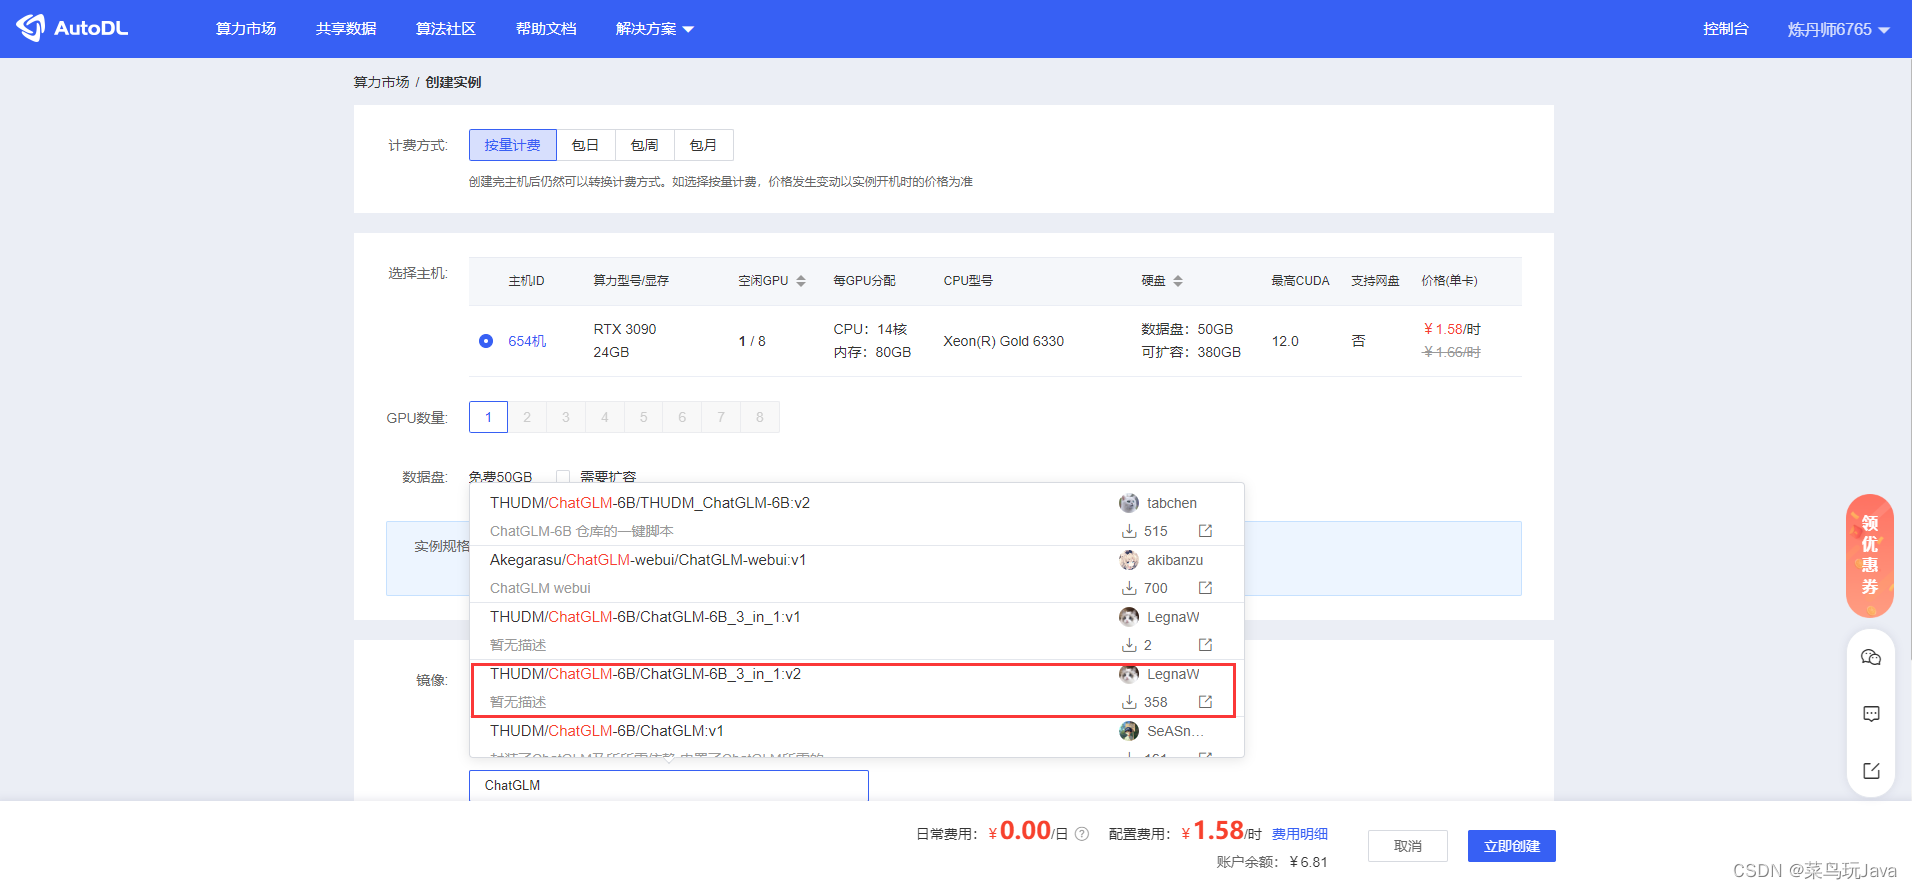This screenshot has width=1912, height=889.
Task: Open WeChat support floating icon
Action: point(1871,657)
